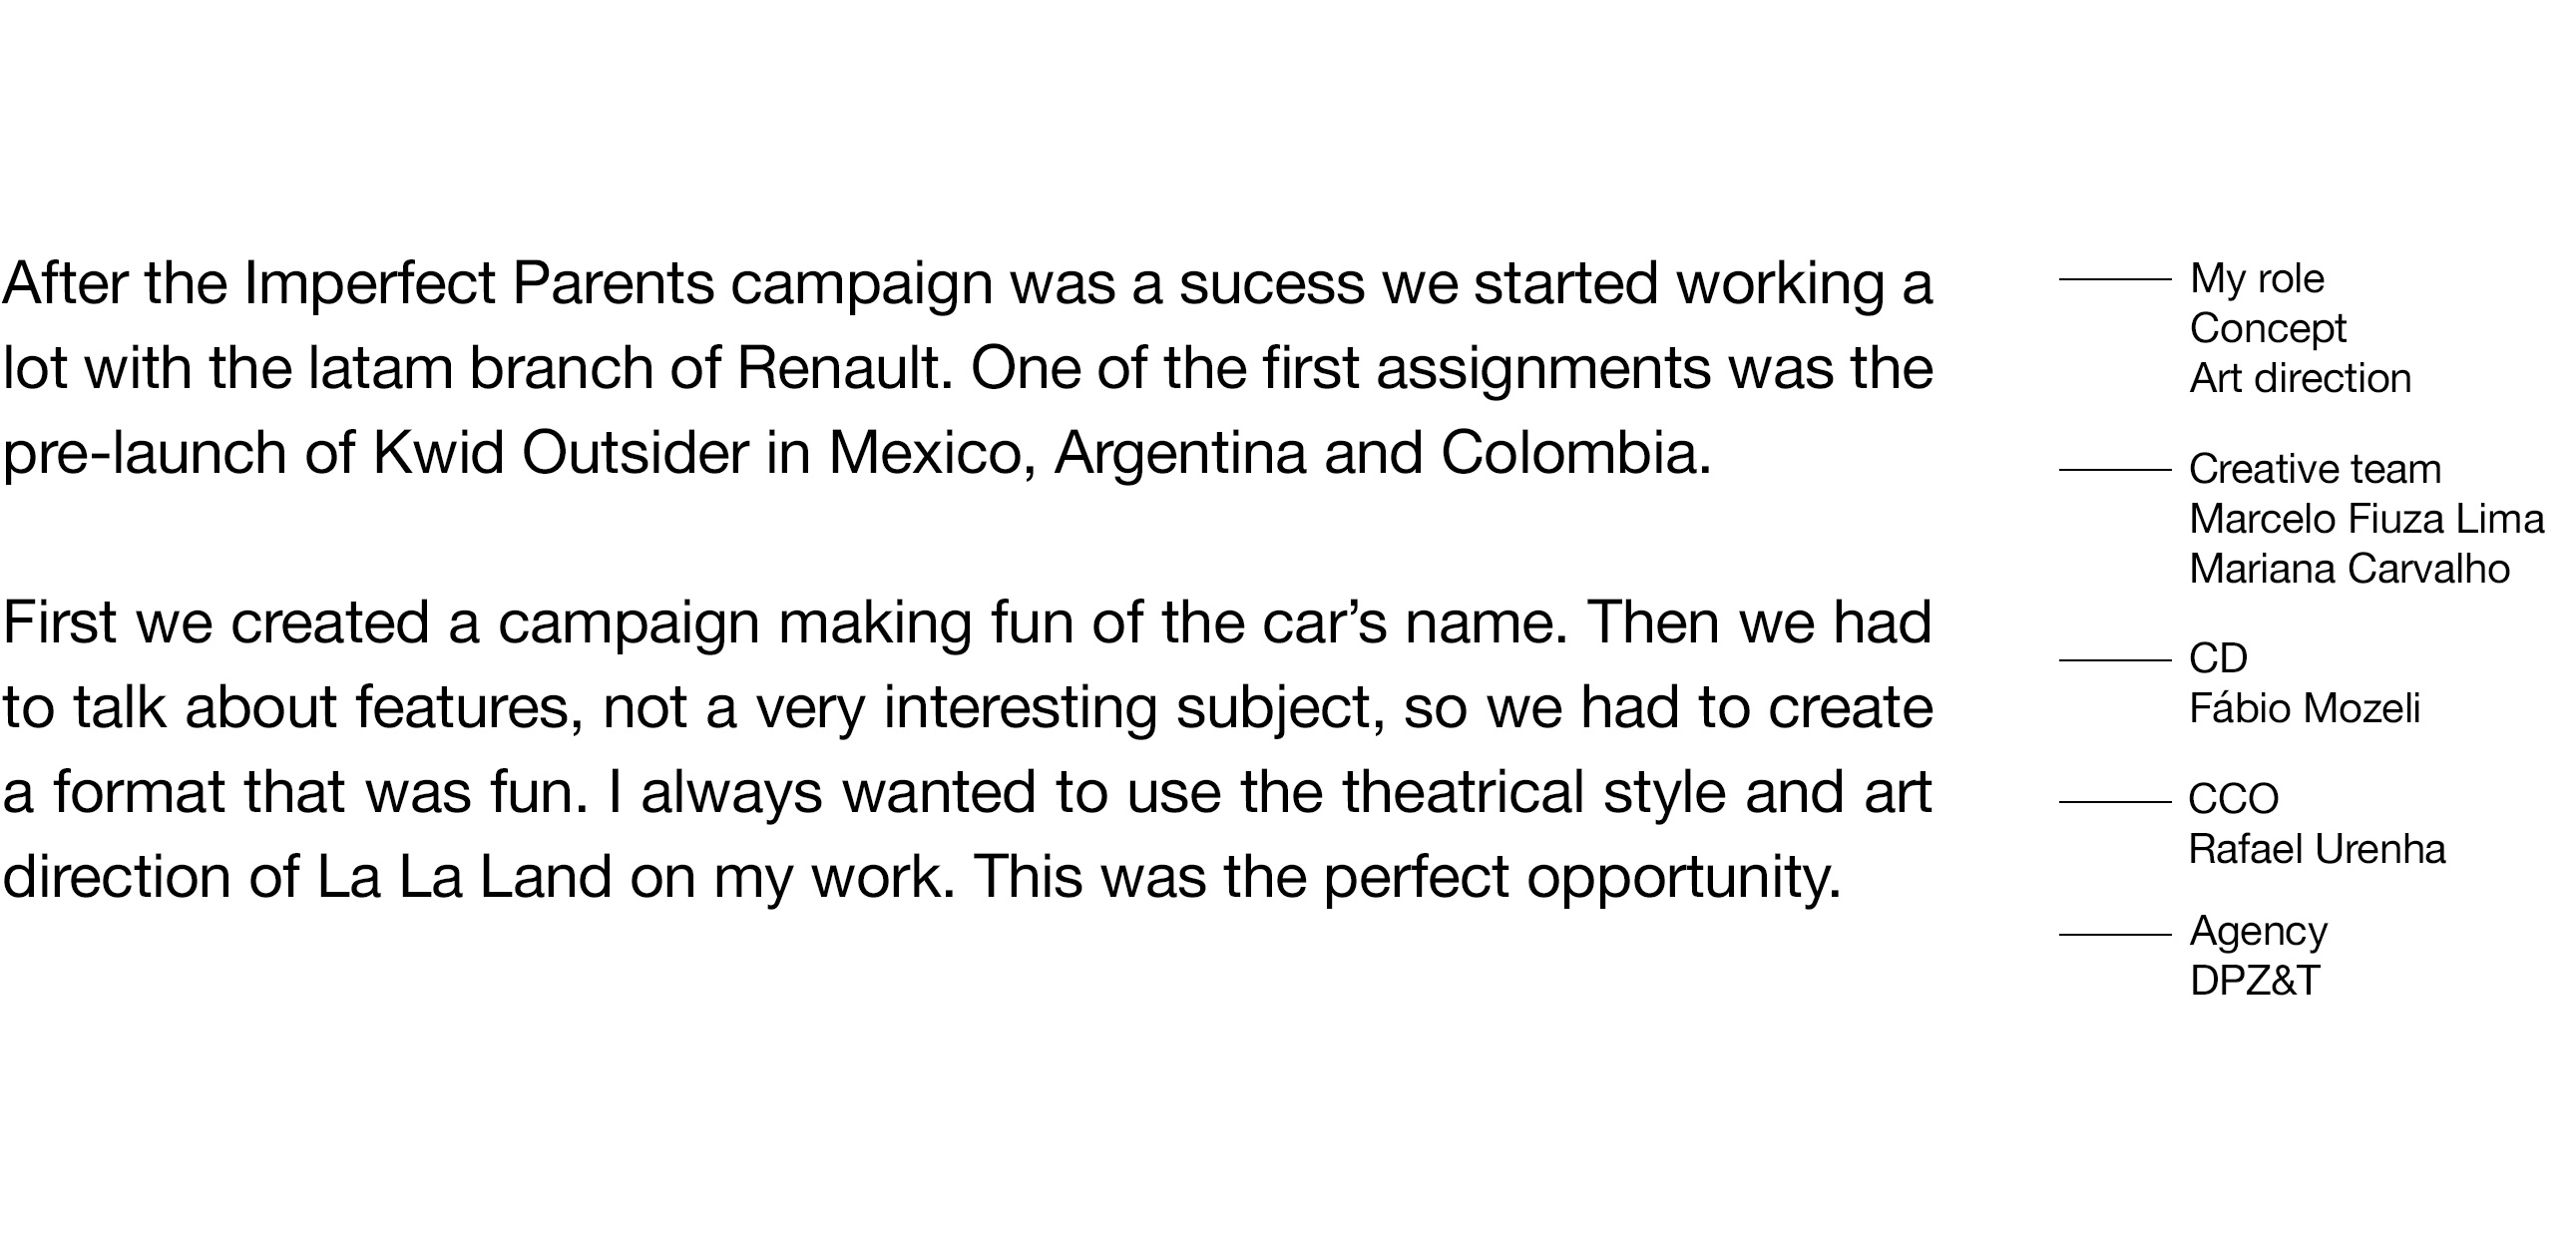Click the line beside "Agency"
The width and height of the screenshot is (2576, 1240).
tap(2115, 934)
